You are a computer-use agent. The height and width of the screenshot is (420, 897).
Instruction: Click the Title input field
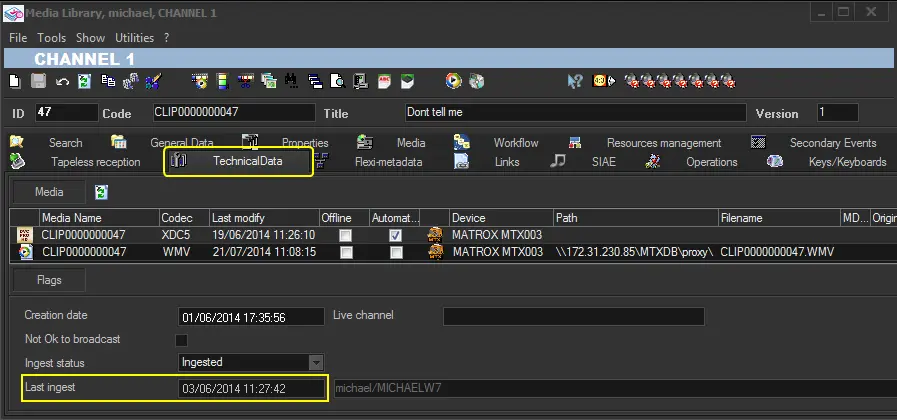575,113
